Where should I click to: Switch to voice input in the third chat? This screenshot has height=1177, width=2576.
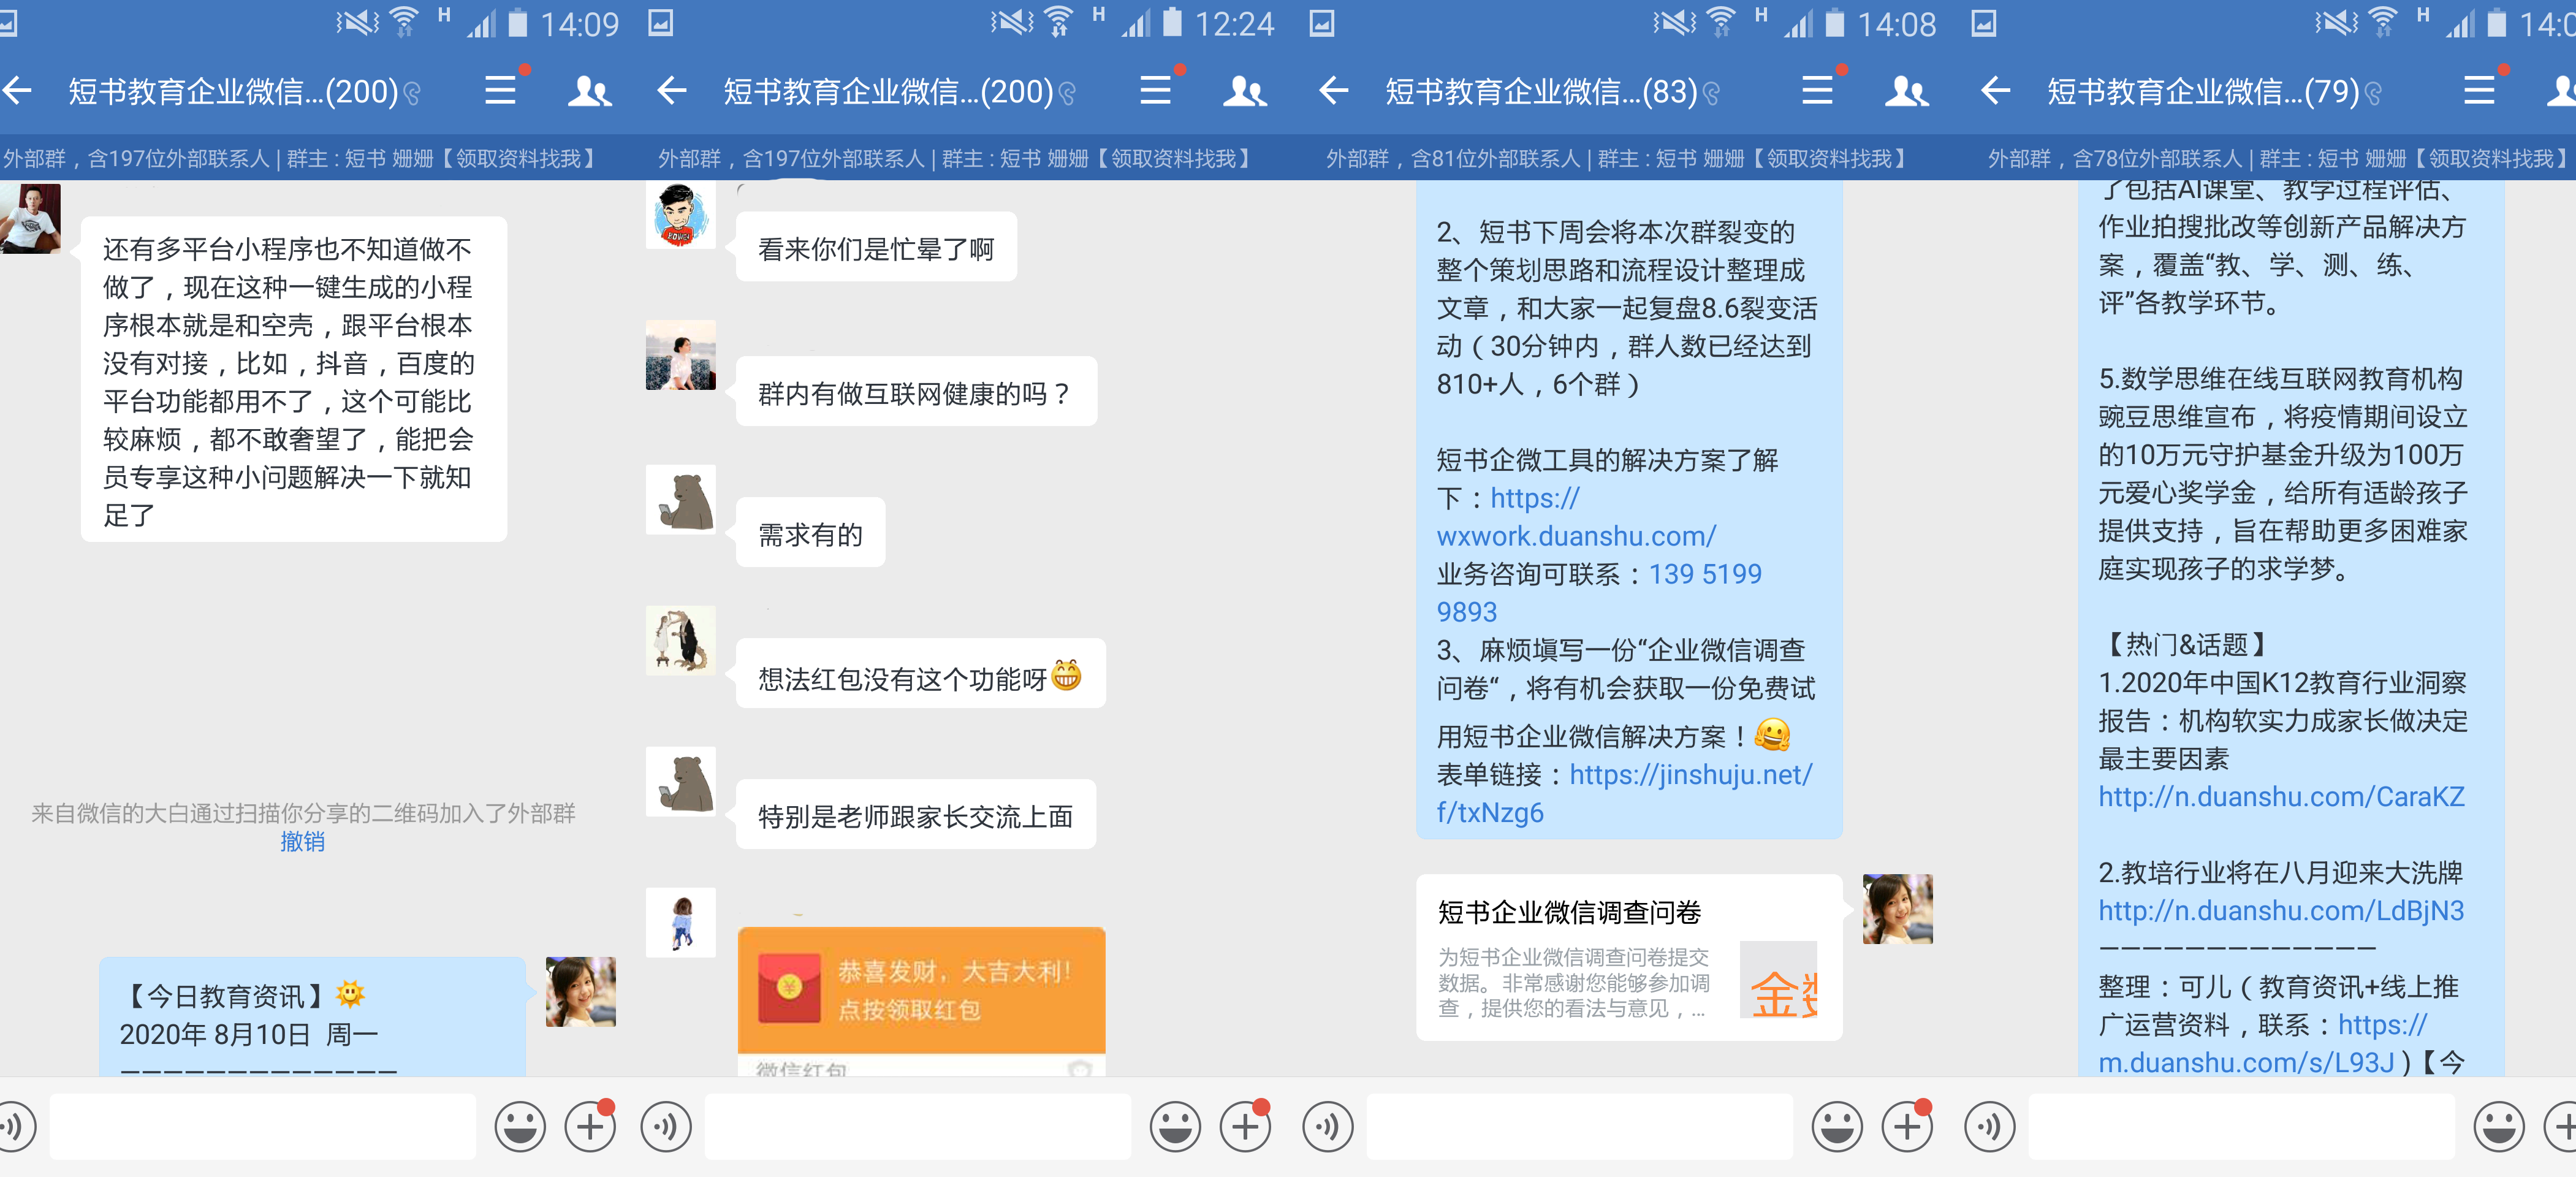click(x=1328, y=1127)
